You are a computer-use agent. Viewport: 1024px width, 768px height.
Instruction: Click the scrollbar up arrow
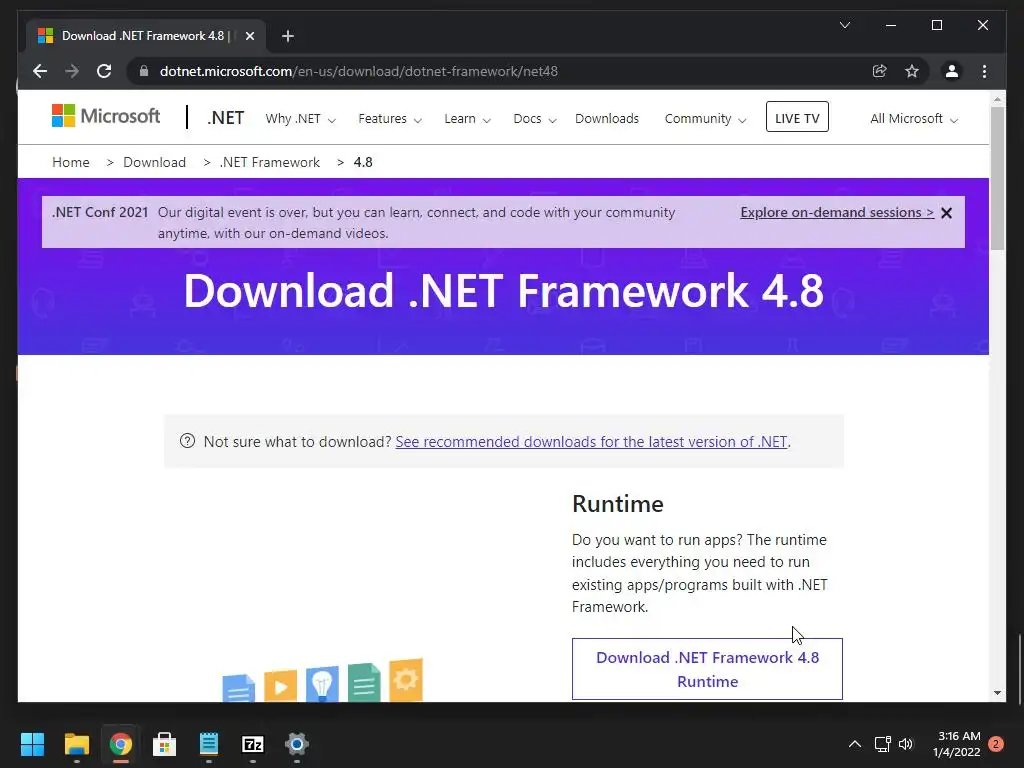click(997, 99)
